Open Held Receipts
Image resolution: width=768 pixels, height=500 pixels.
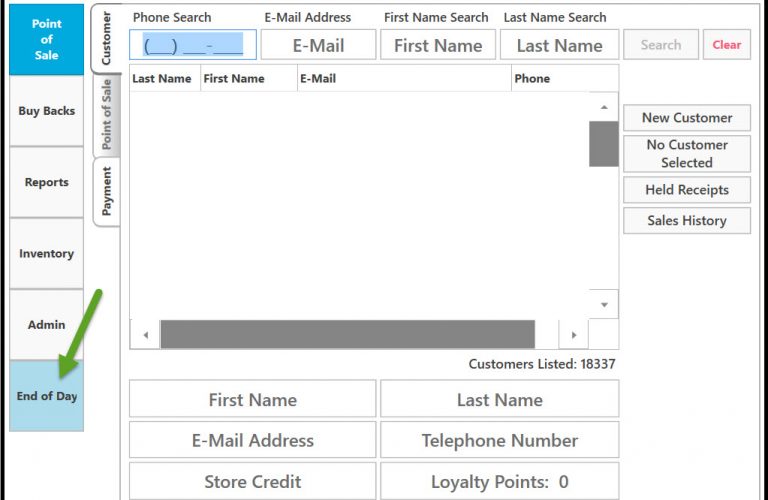(x=687, y=190)
